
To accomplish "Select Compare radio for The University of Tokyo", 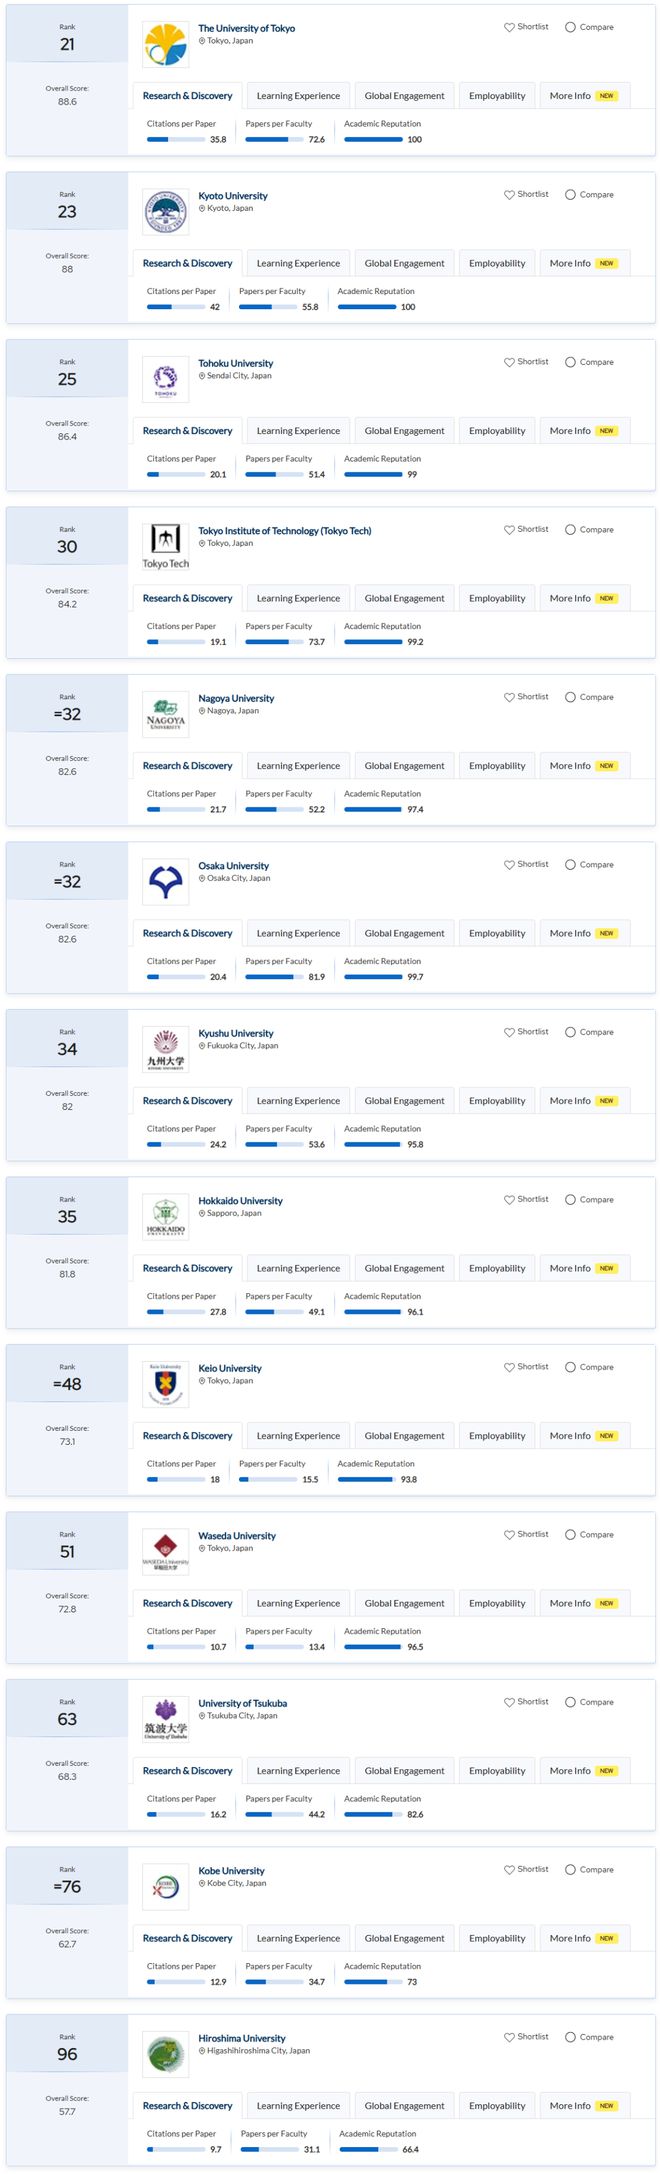I will coord(570,27).
